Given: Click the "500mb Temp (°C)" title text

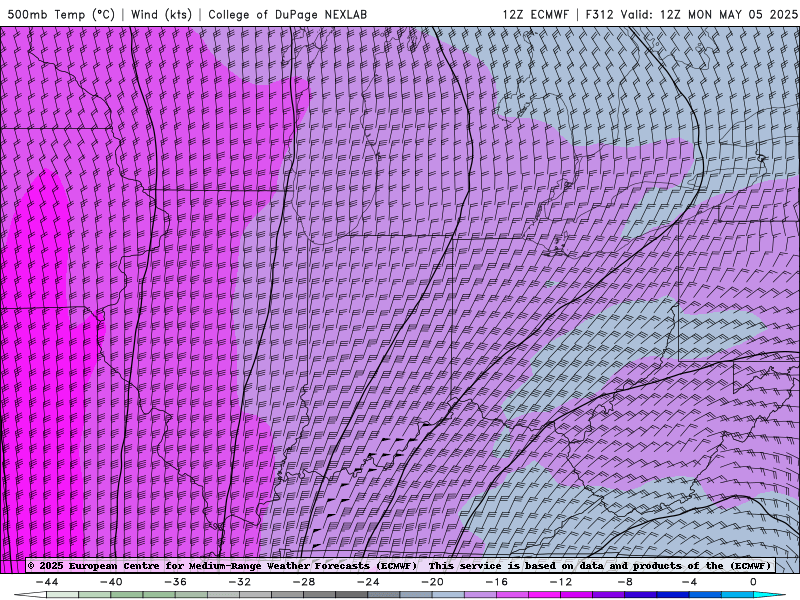Looking at the screenshot, I should click(x=61, y=14).
